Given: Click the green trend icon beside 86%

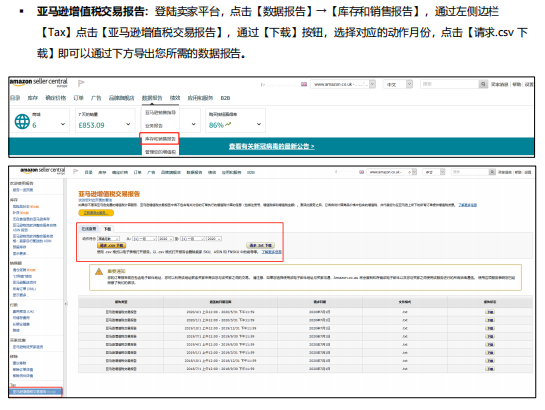Looking at the screenshot, I should tap(228, 124).
